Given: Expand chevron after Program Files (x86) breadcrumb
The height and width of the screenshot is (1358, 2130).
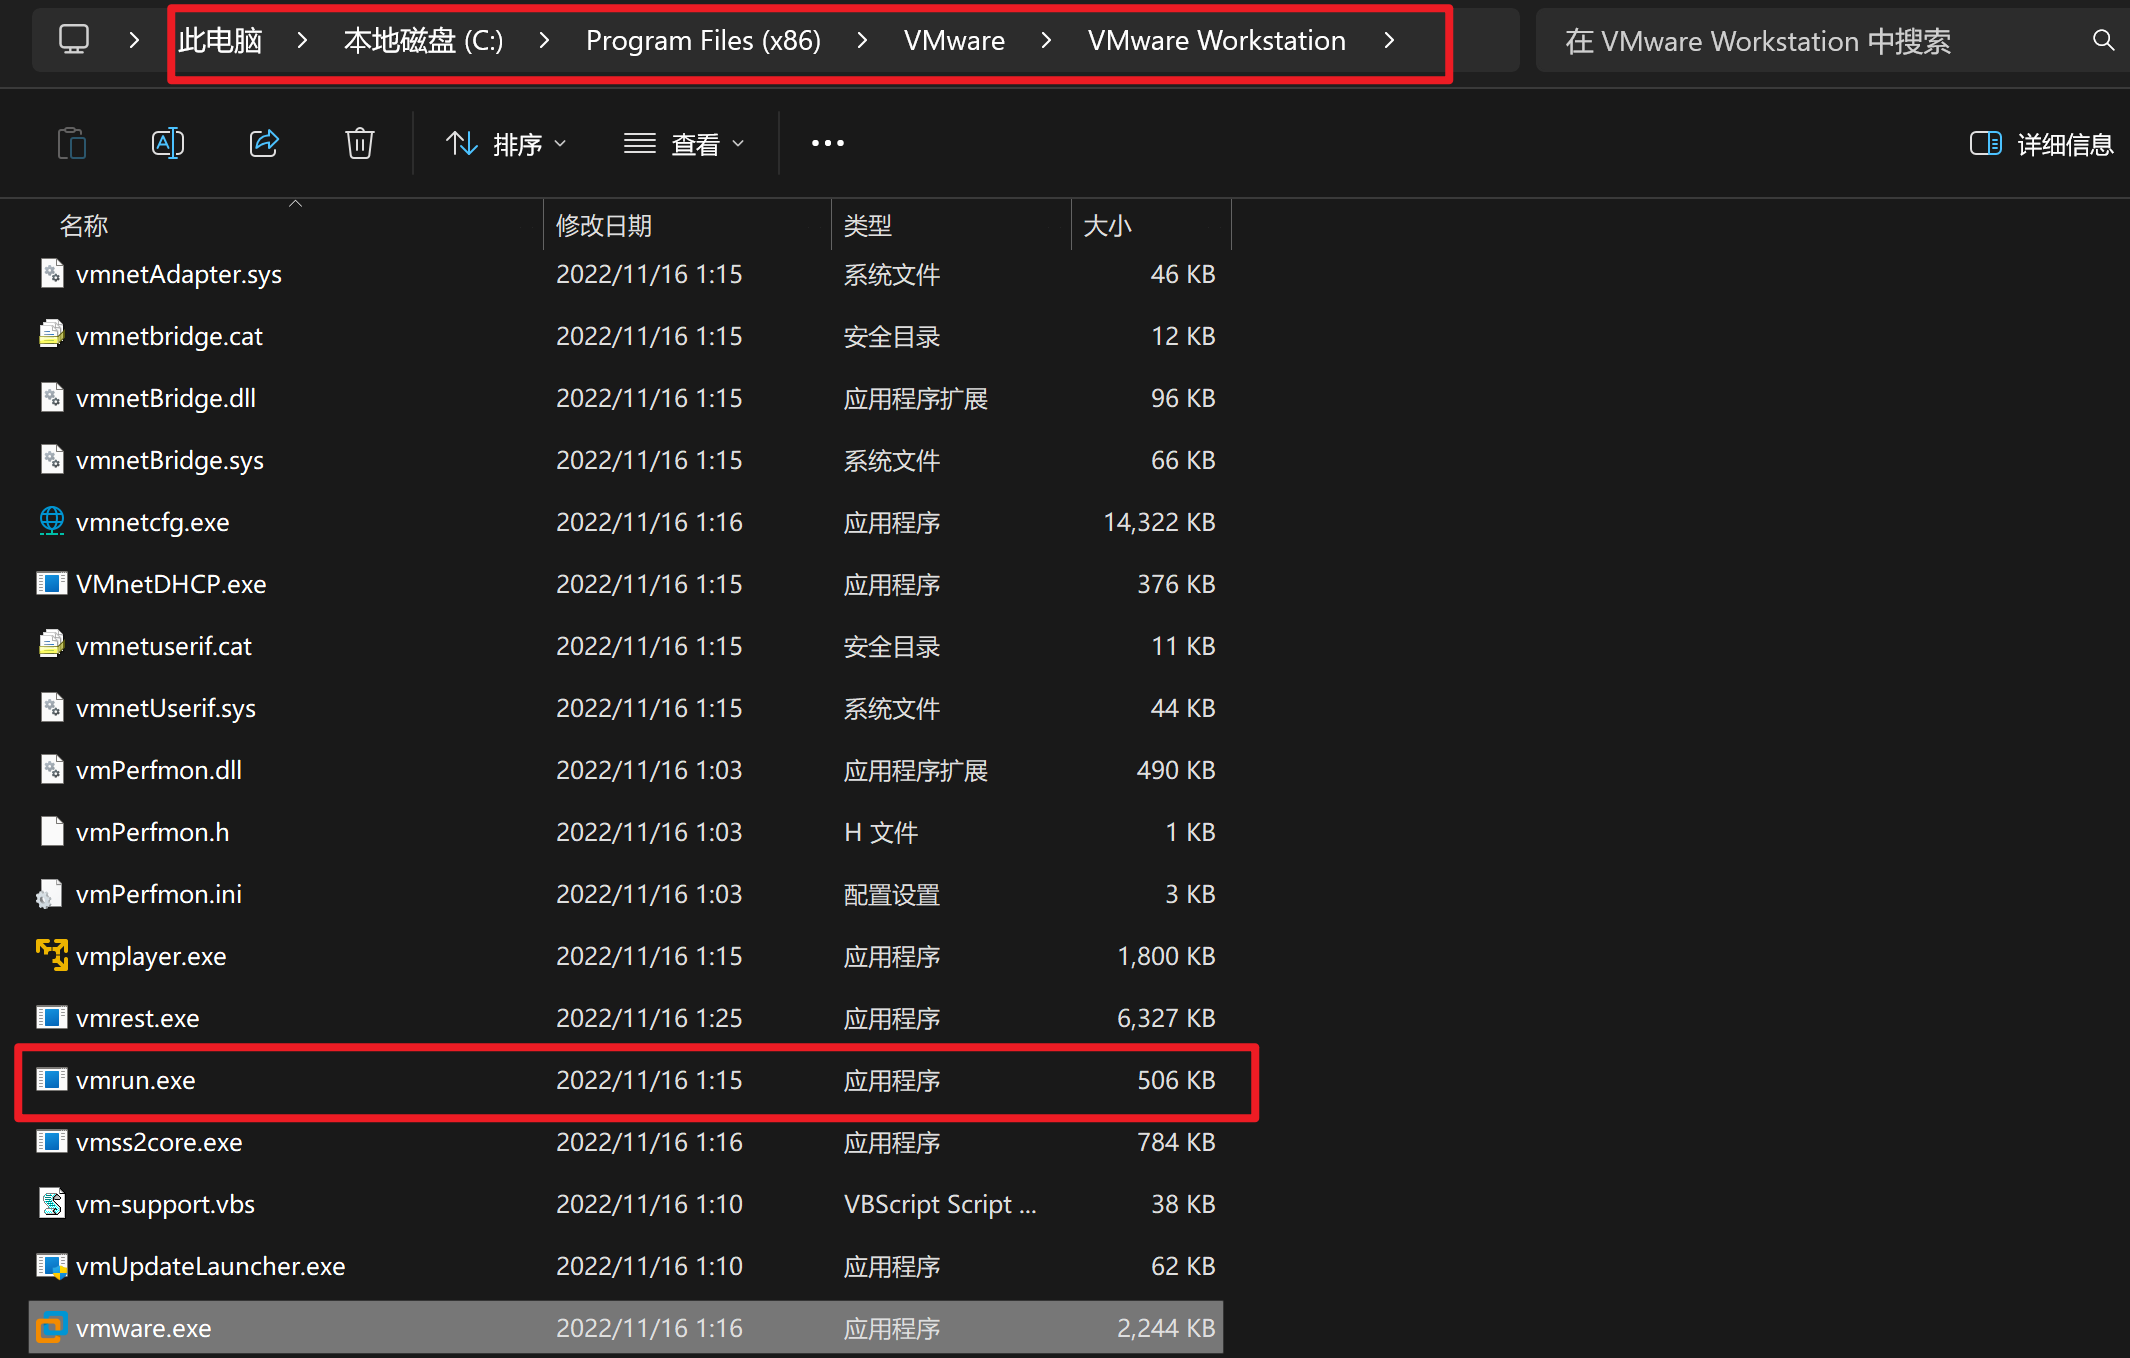Looking at the screenshot, I should pyautogui.click(x=862, y=41).
